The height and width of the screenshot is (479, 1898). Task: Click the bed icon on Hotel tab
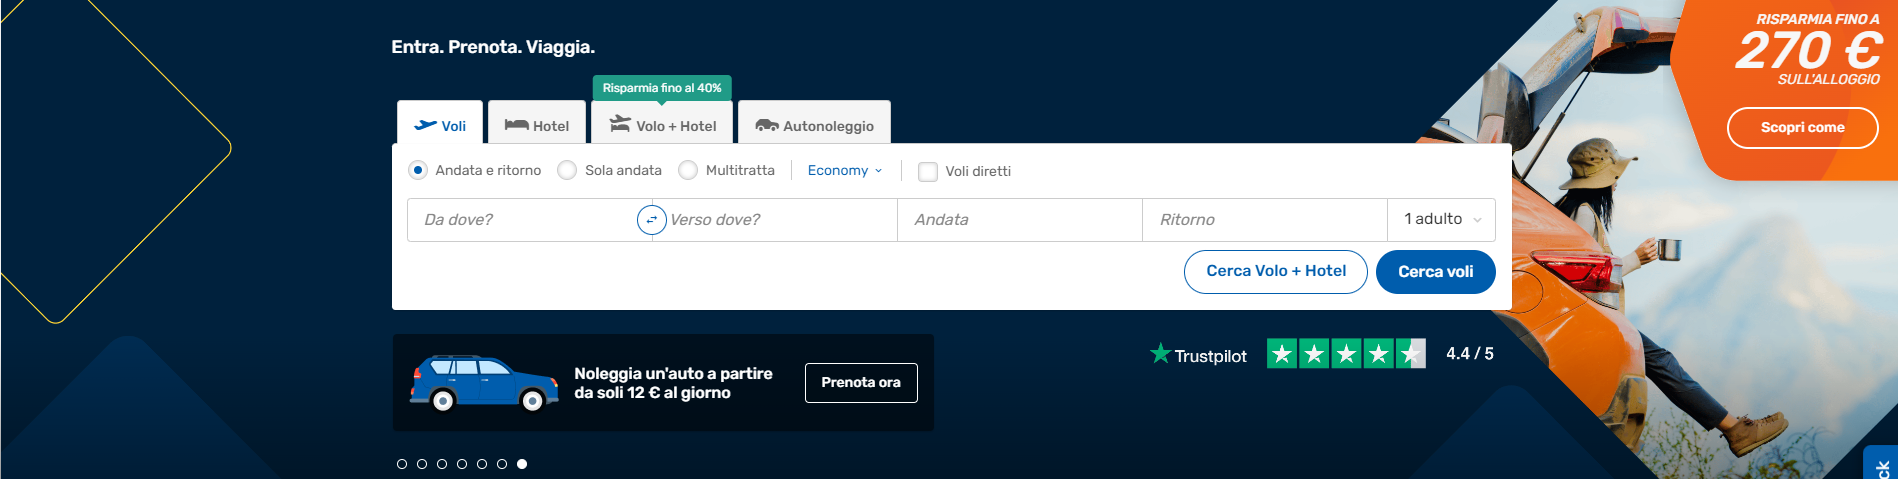(516, 125)
